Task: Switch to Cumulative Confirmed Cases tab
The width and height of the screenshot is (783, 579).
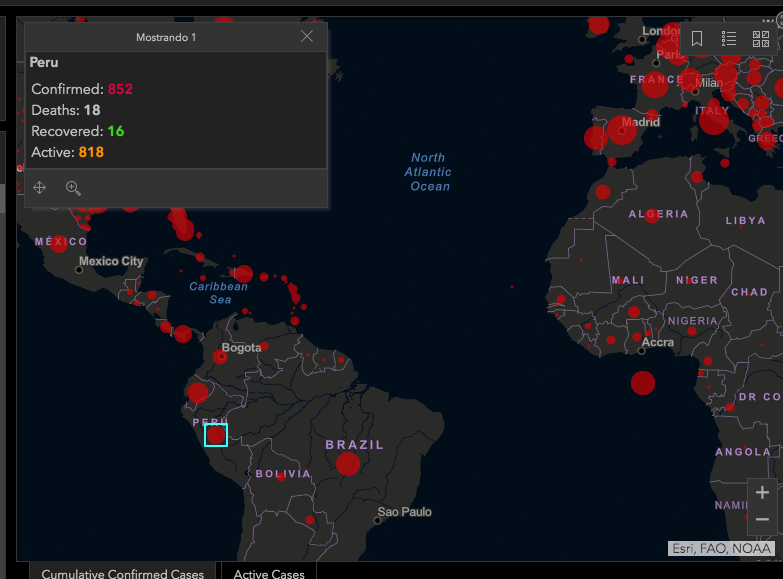Action: (x=122, y=573)
